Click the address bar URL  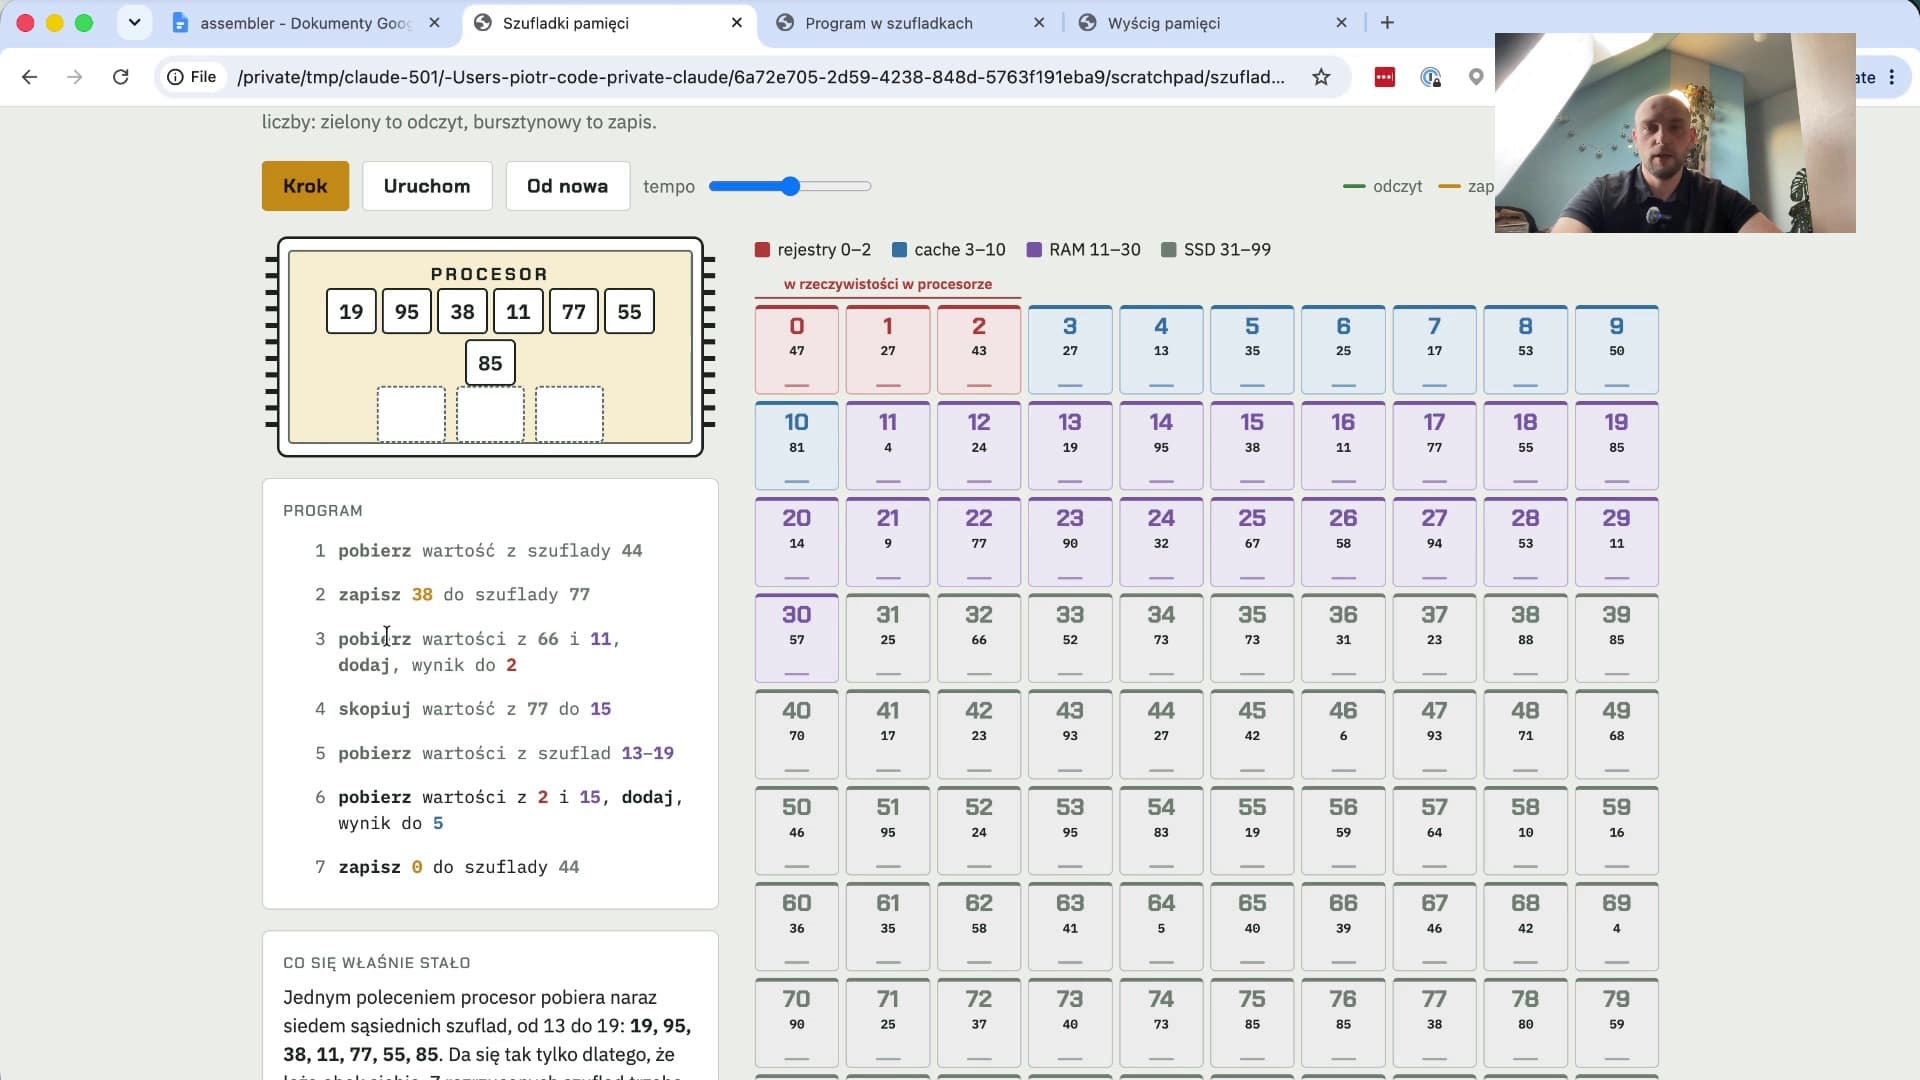pos(760,77)
